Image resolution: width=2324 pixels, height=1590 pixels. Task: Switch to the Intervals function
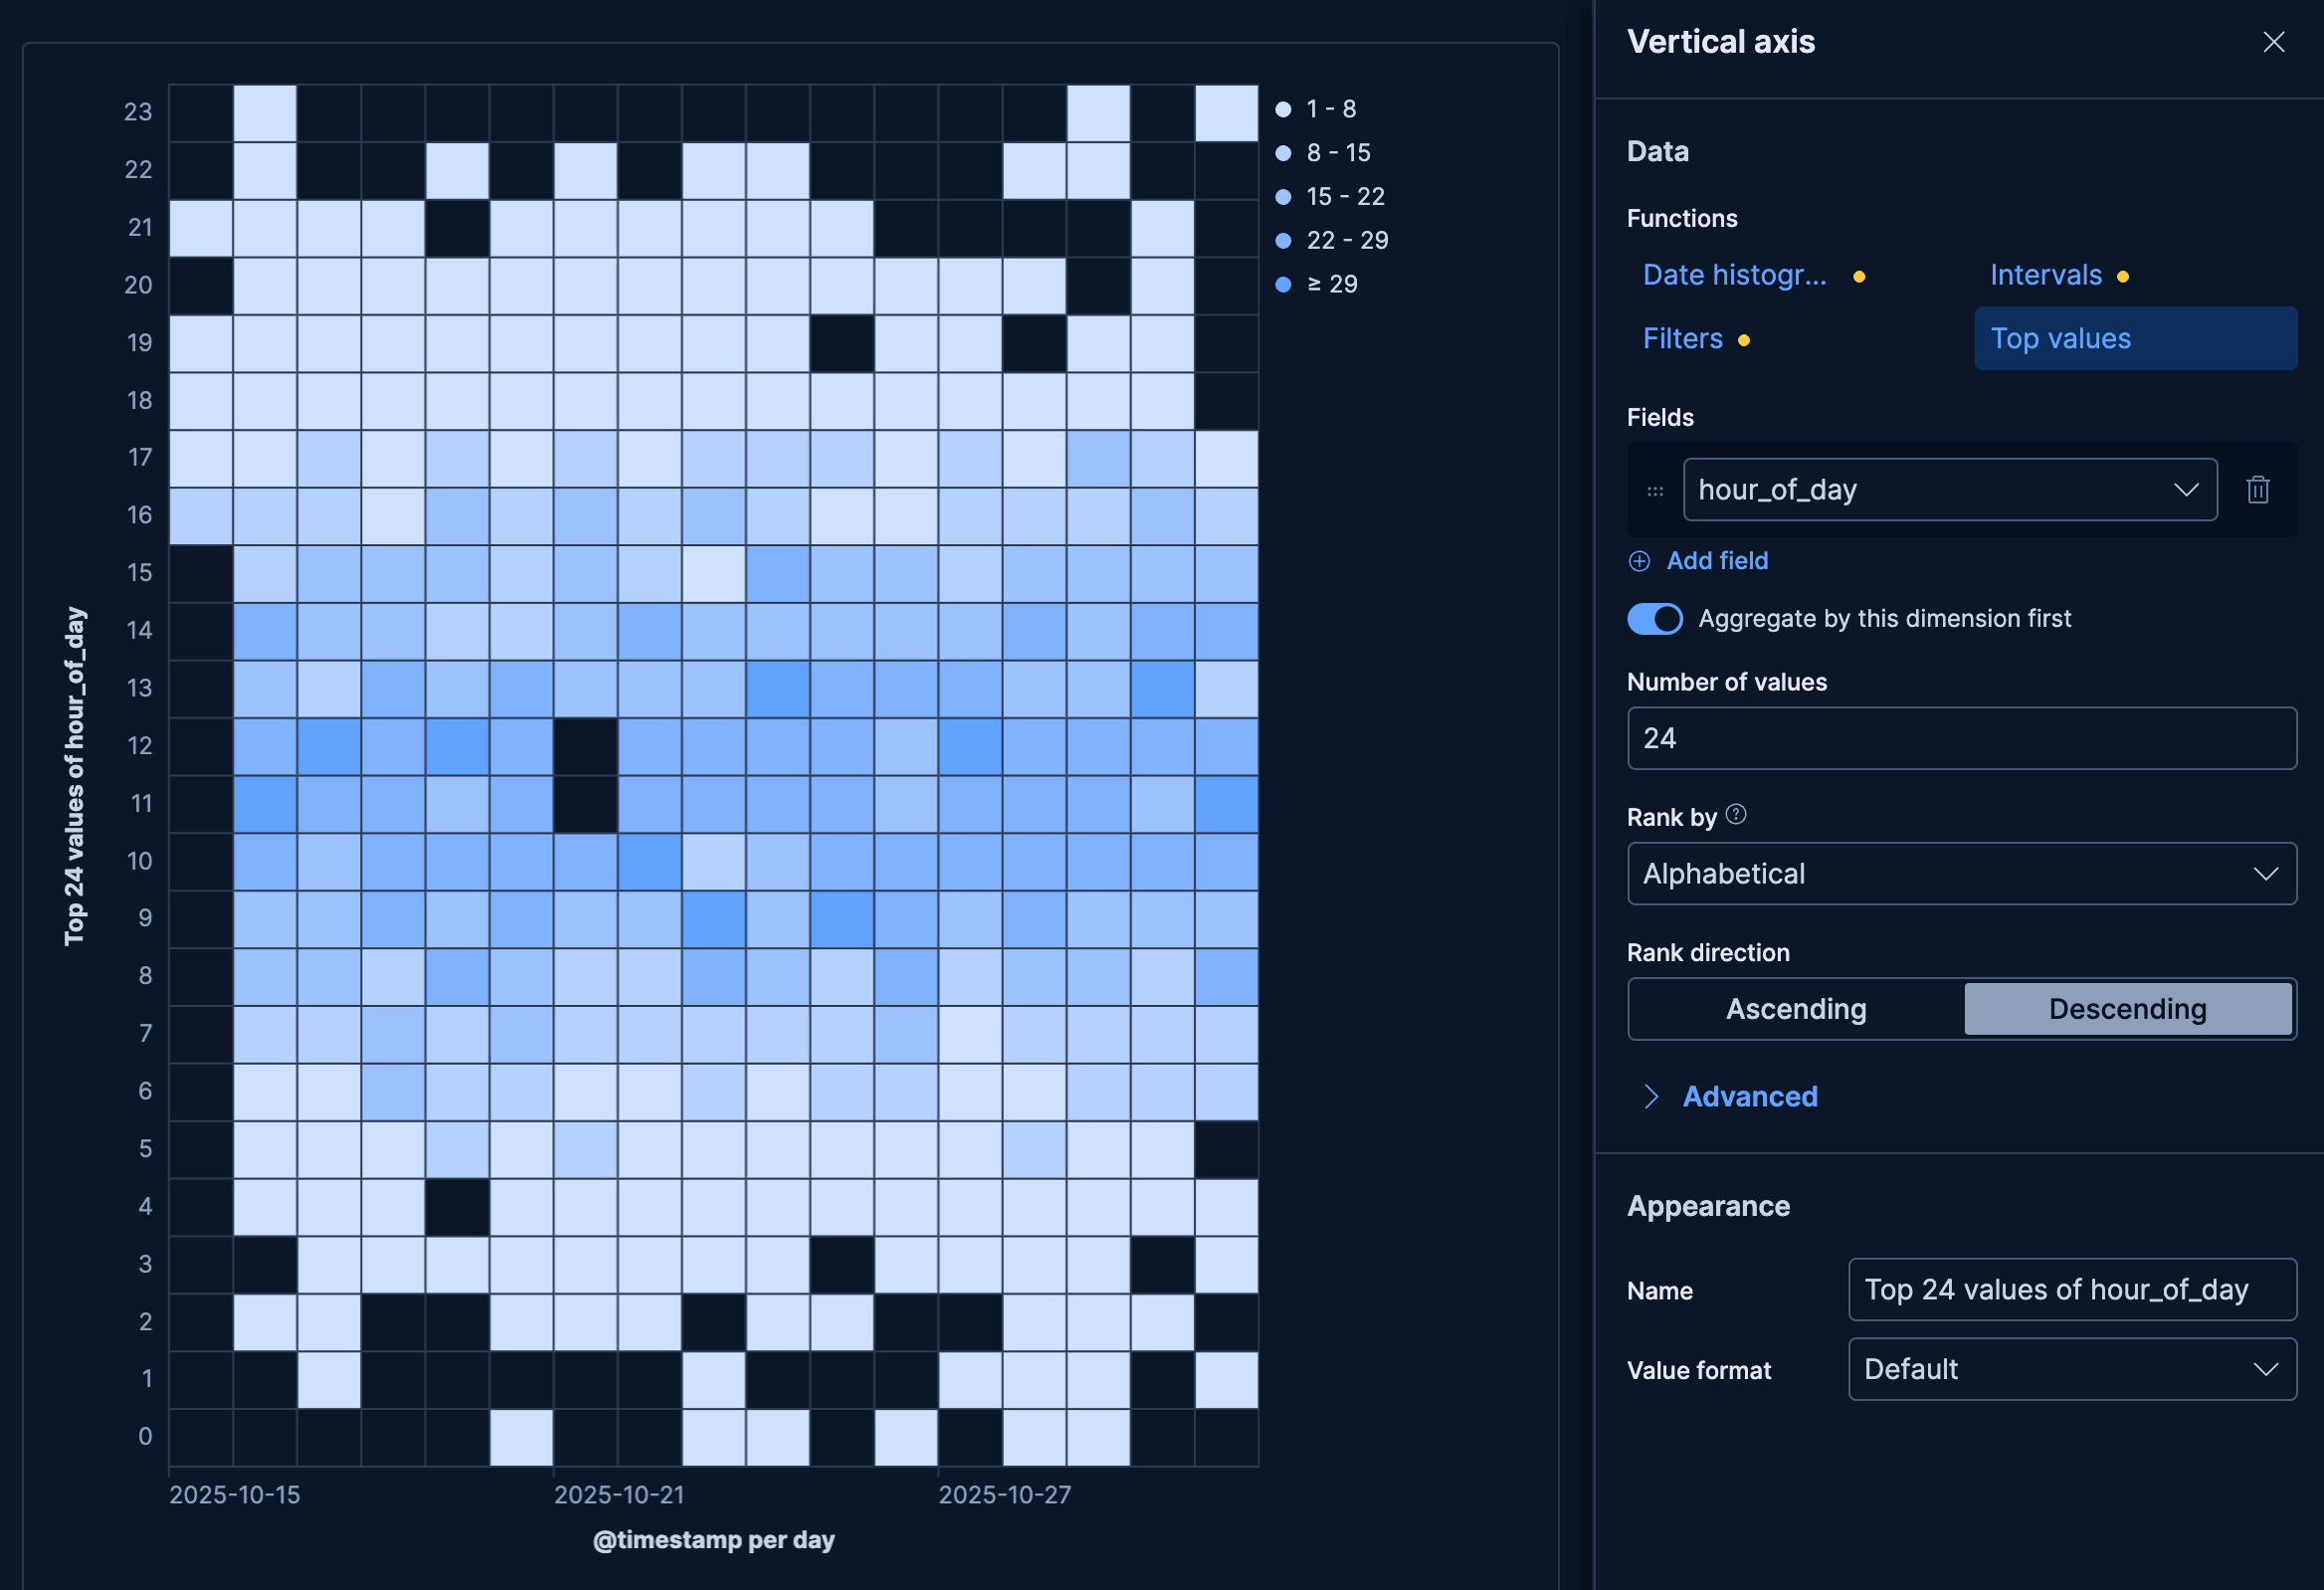click(2046, 275)
